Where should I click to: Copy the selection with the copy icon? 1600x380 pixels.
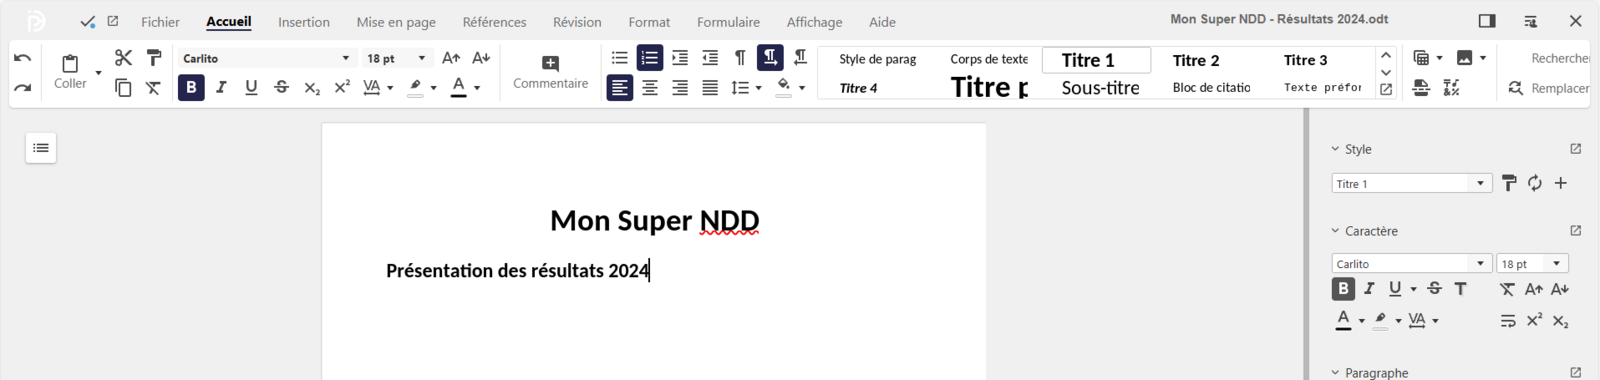click(123, 88)
